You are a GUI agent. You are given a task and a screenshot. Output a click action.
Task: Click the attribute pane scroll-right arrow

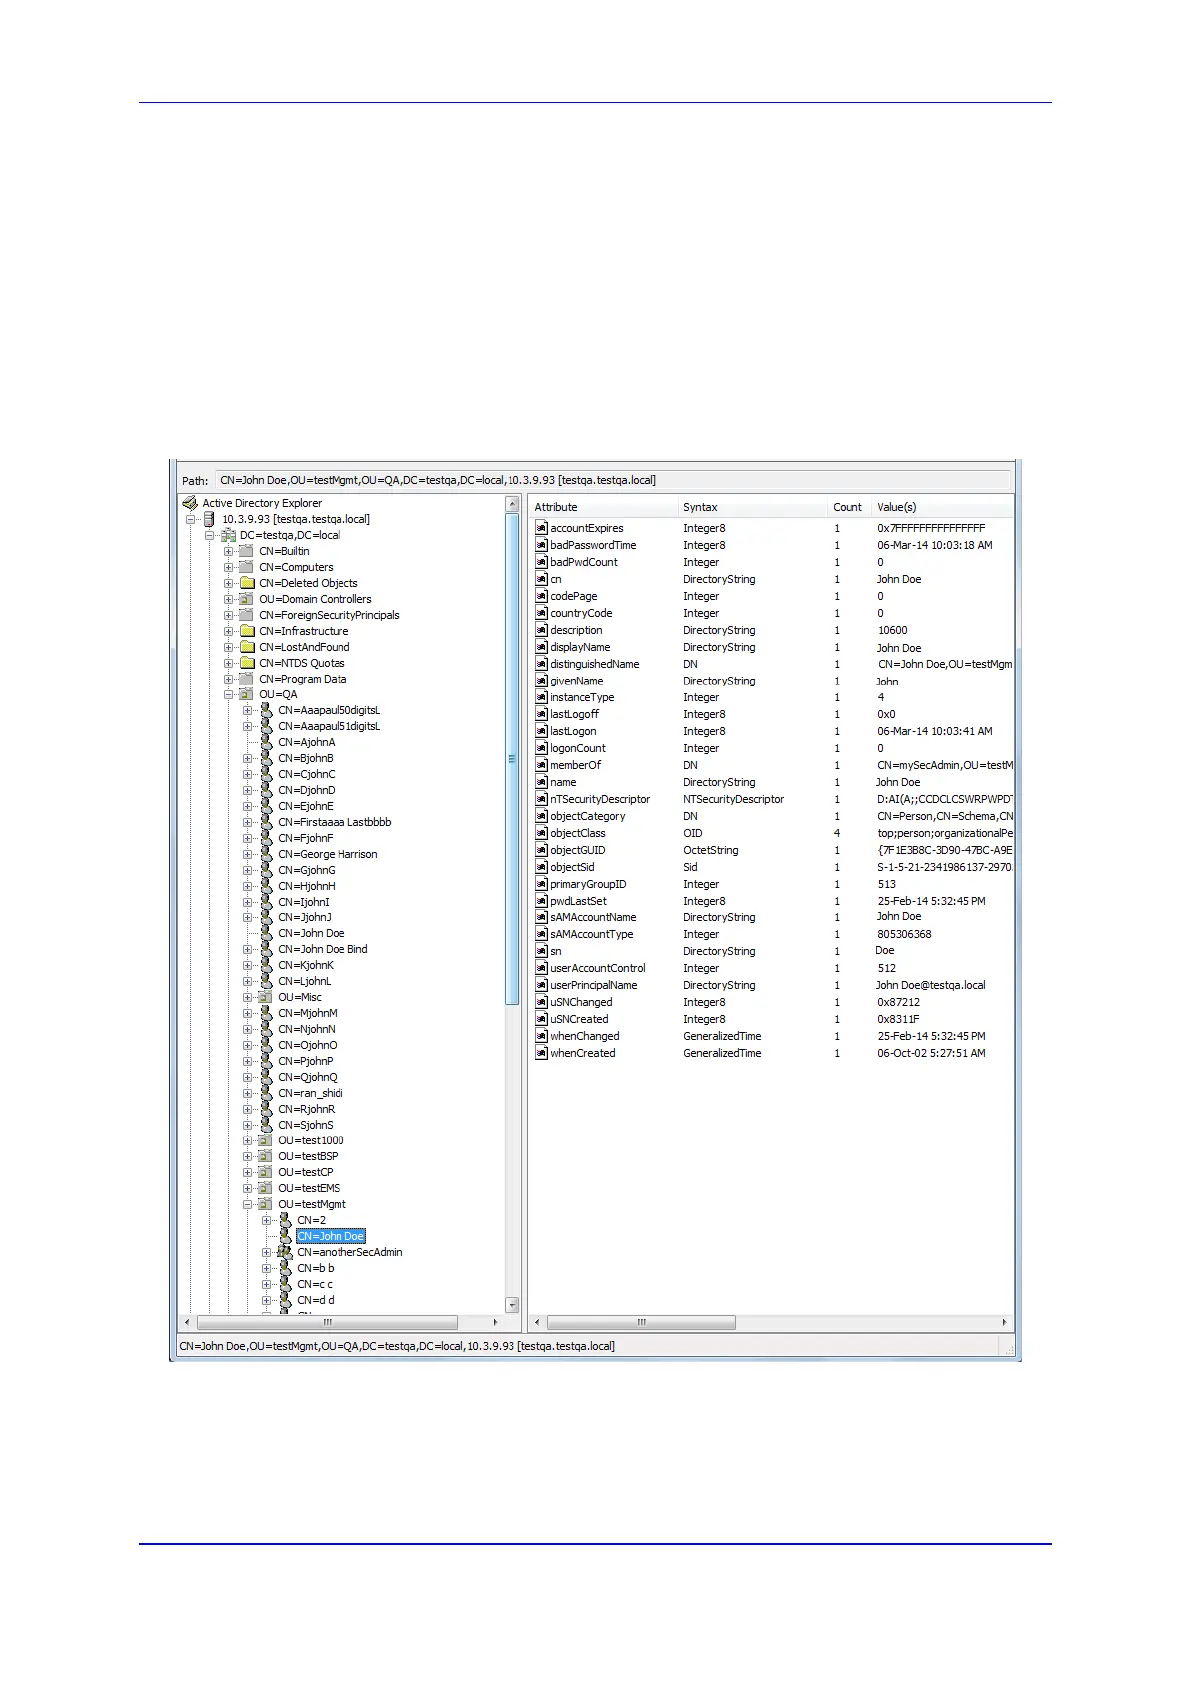[1005, 1322]
